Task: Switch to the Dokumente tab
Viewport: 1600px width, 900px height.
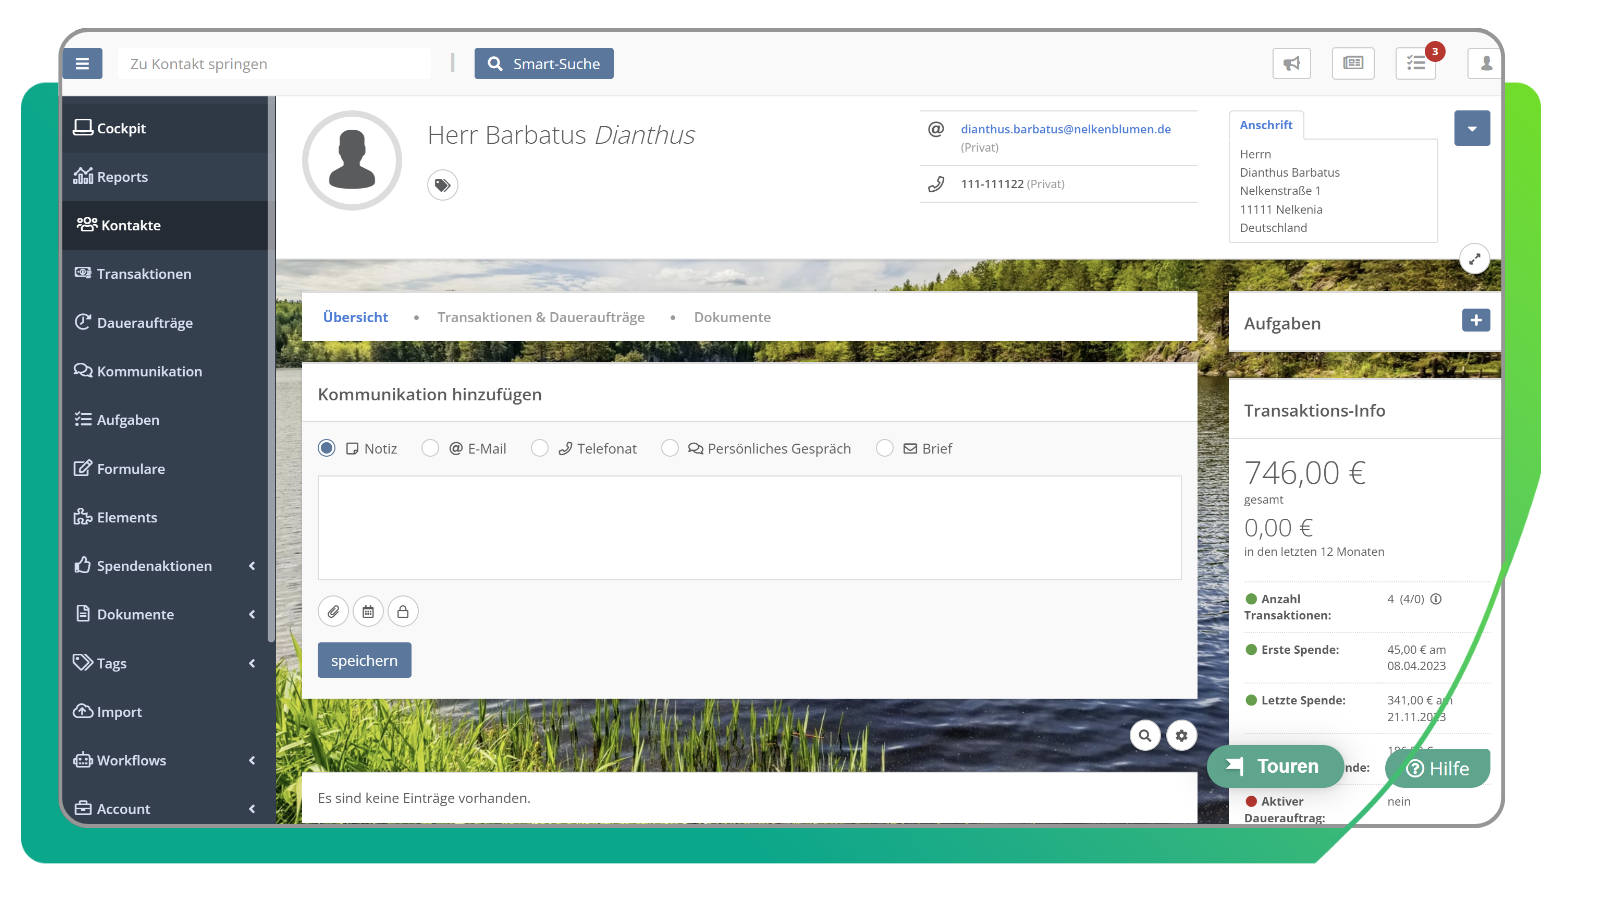Action: 732,317
